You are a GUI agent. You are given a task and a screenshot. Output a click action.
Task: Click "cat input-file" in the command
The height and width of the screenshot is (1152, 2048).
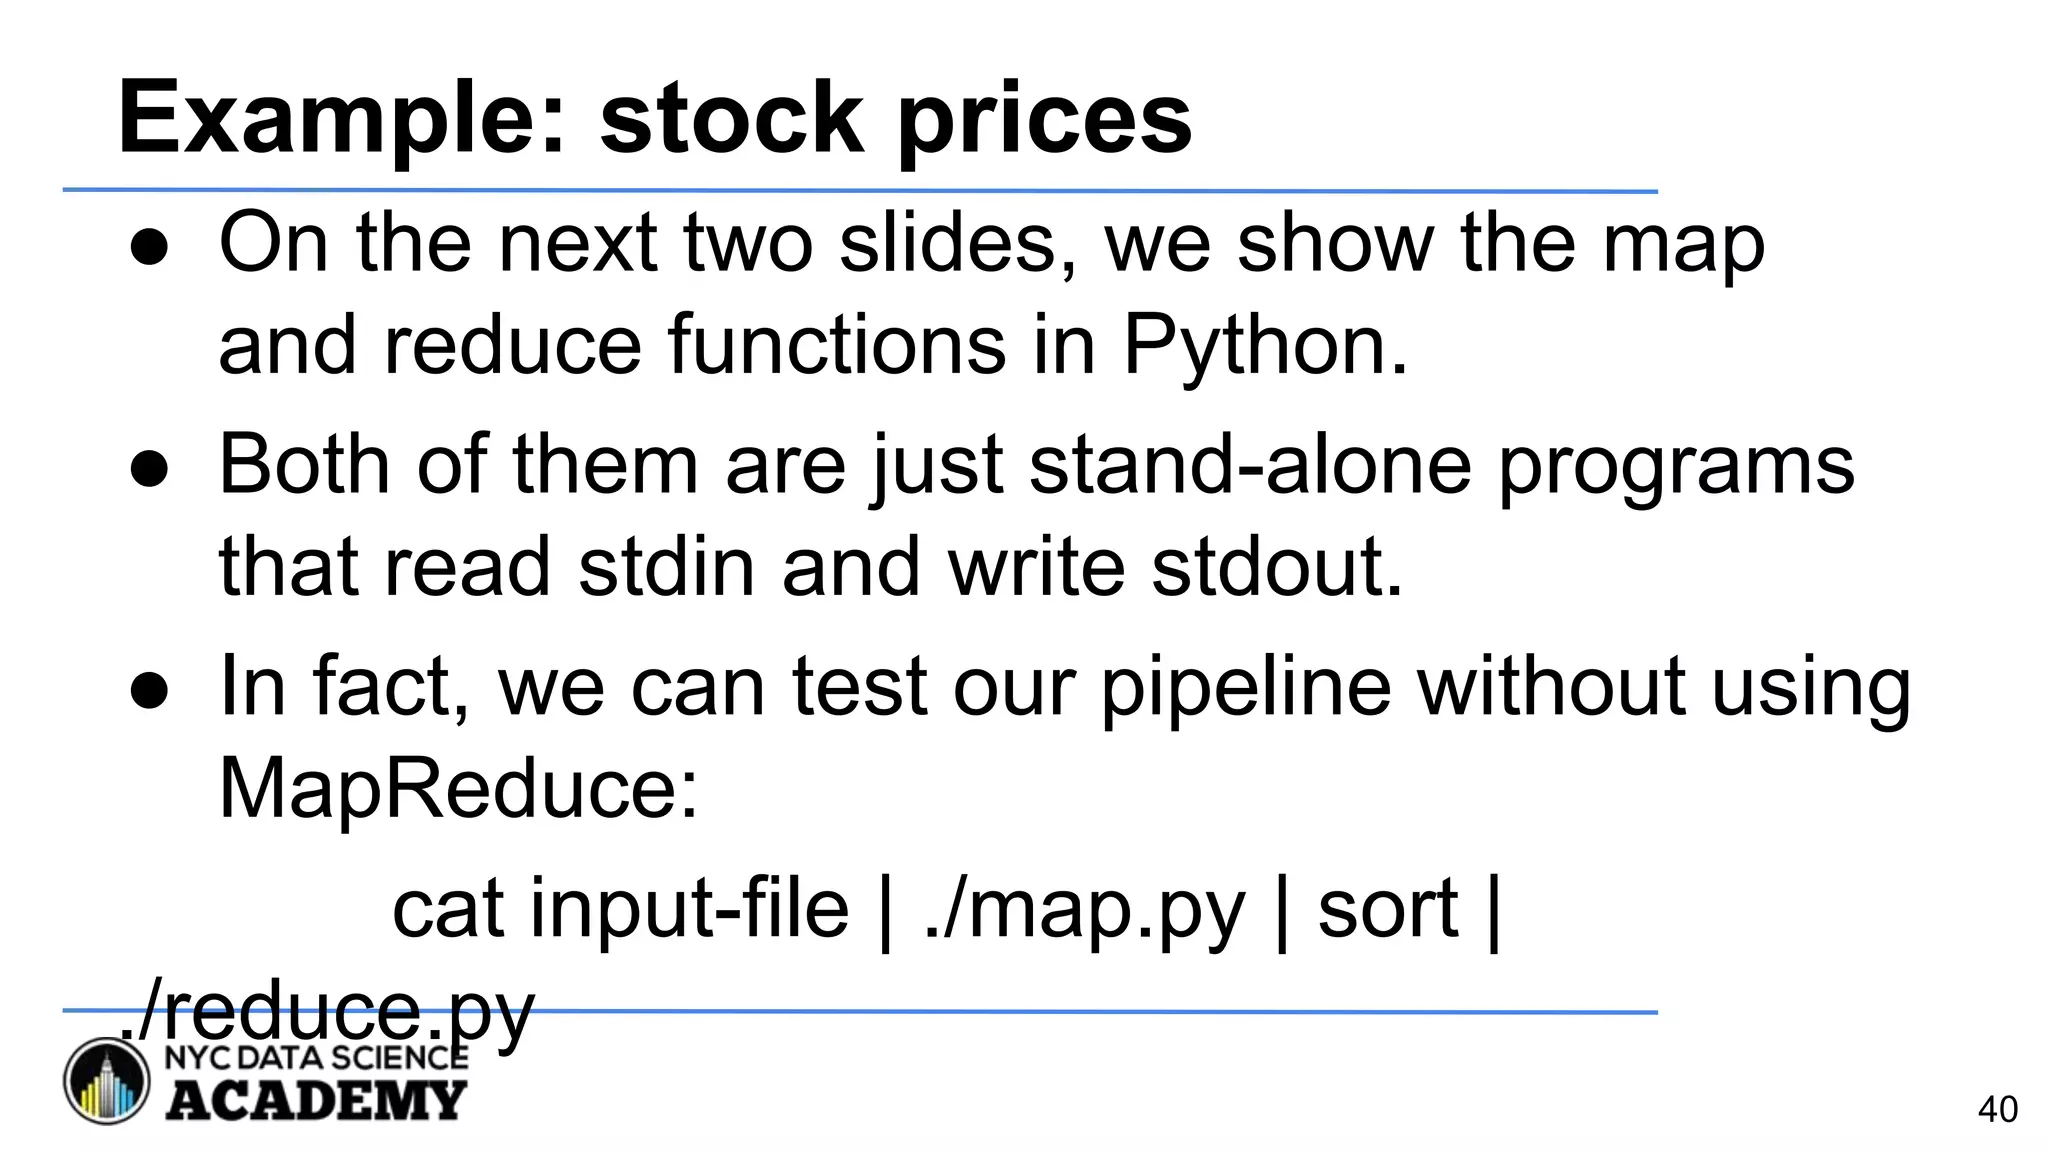[x=620, y=909]
